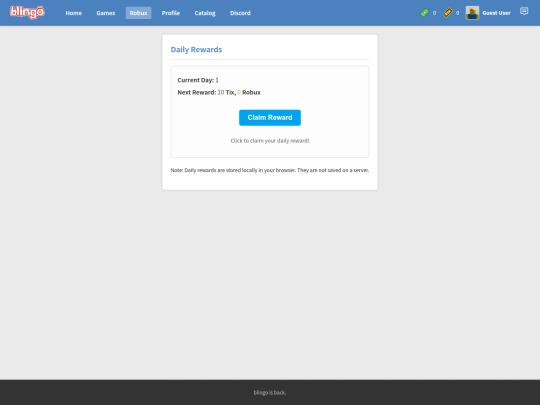
Task: Go to the Home menu item
Action: [74, 13]
